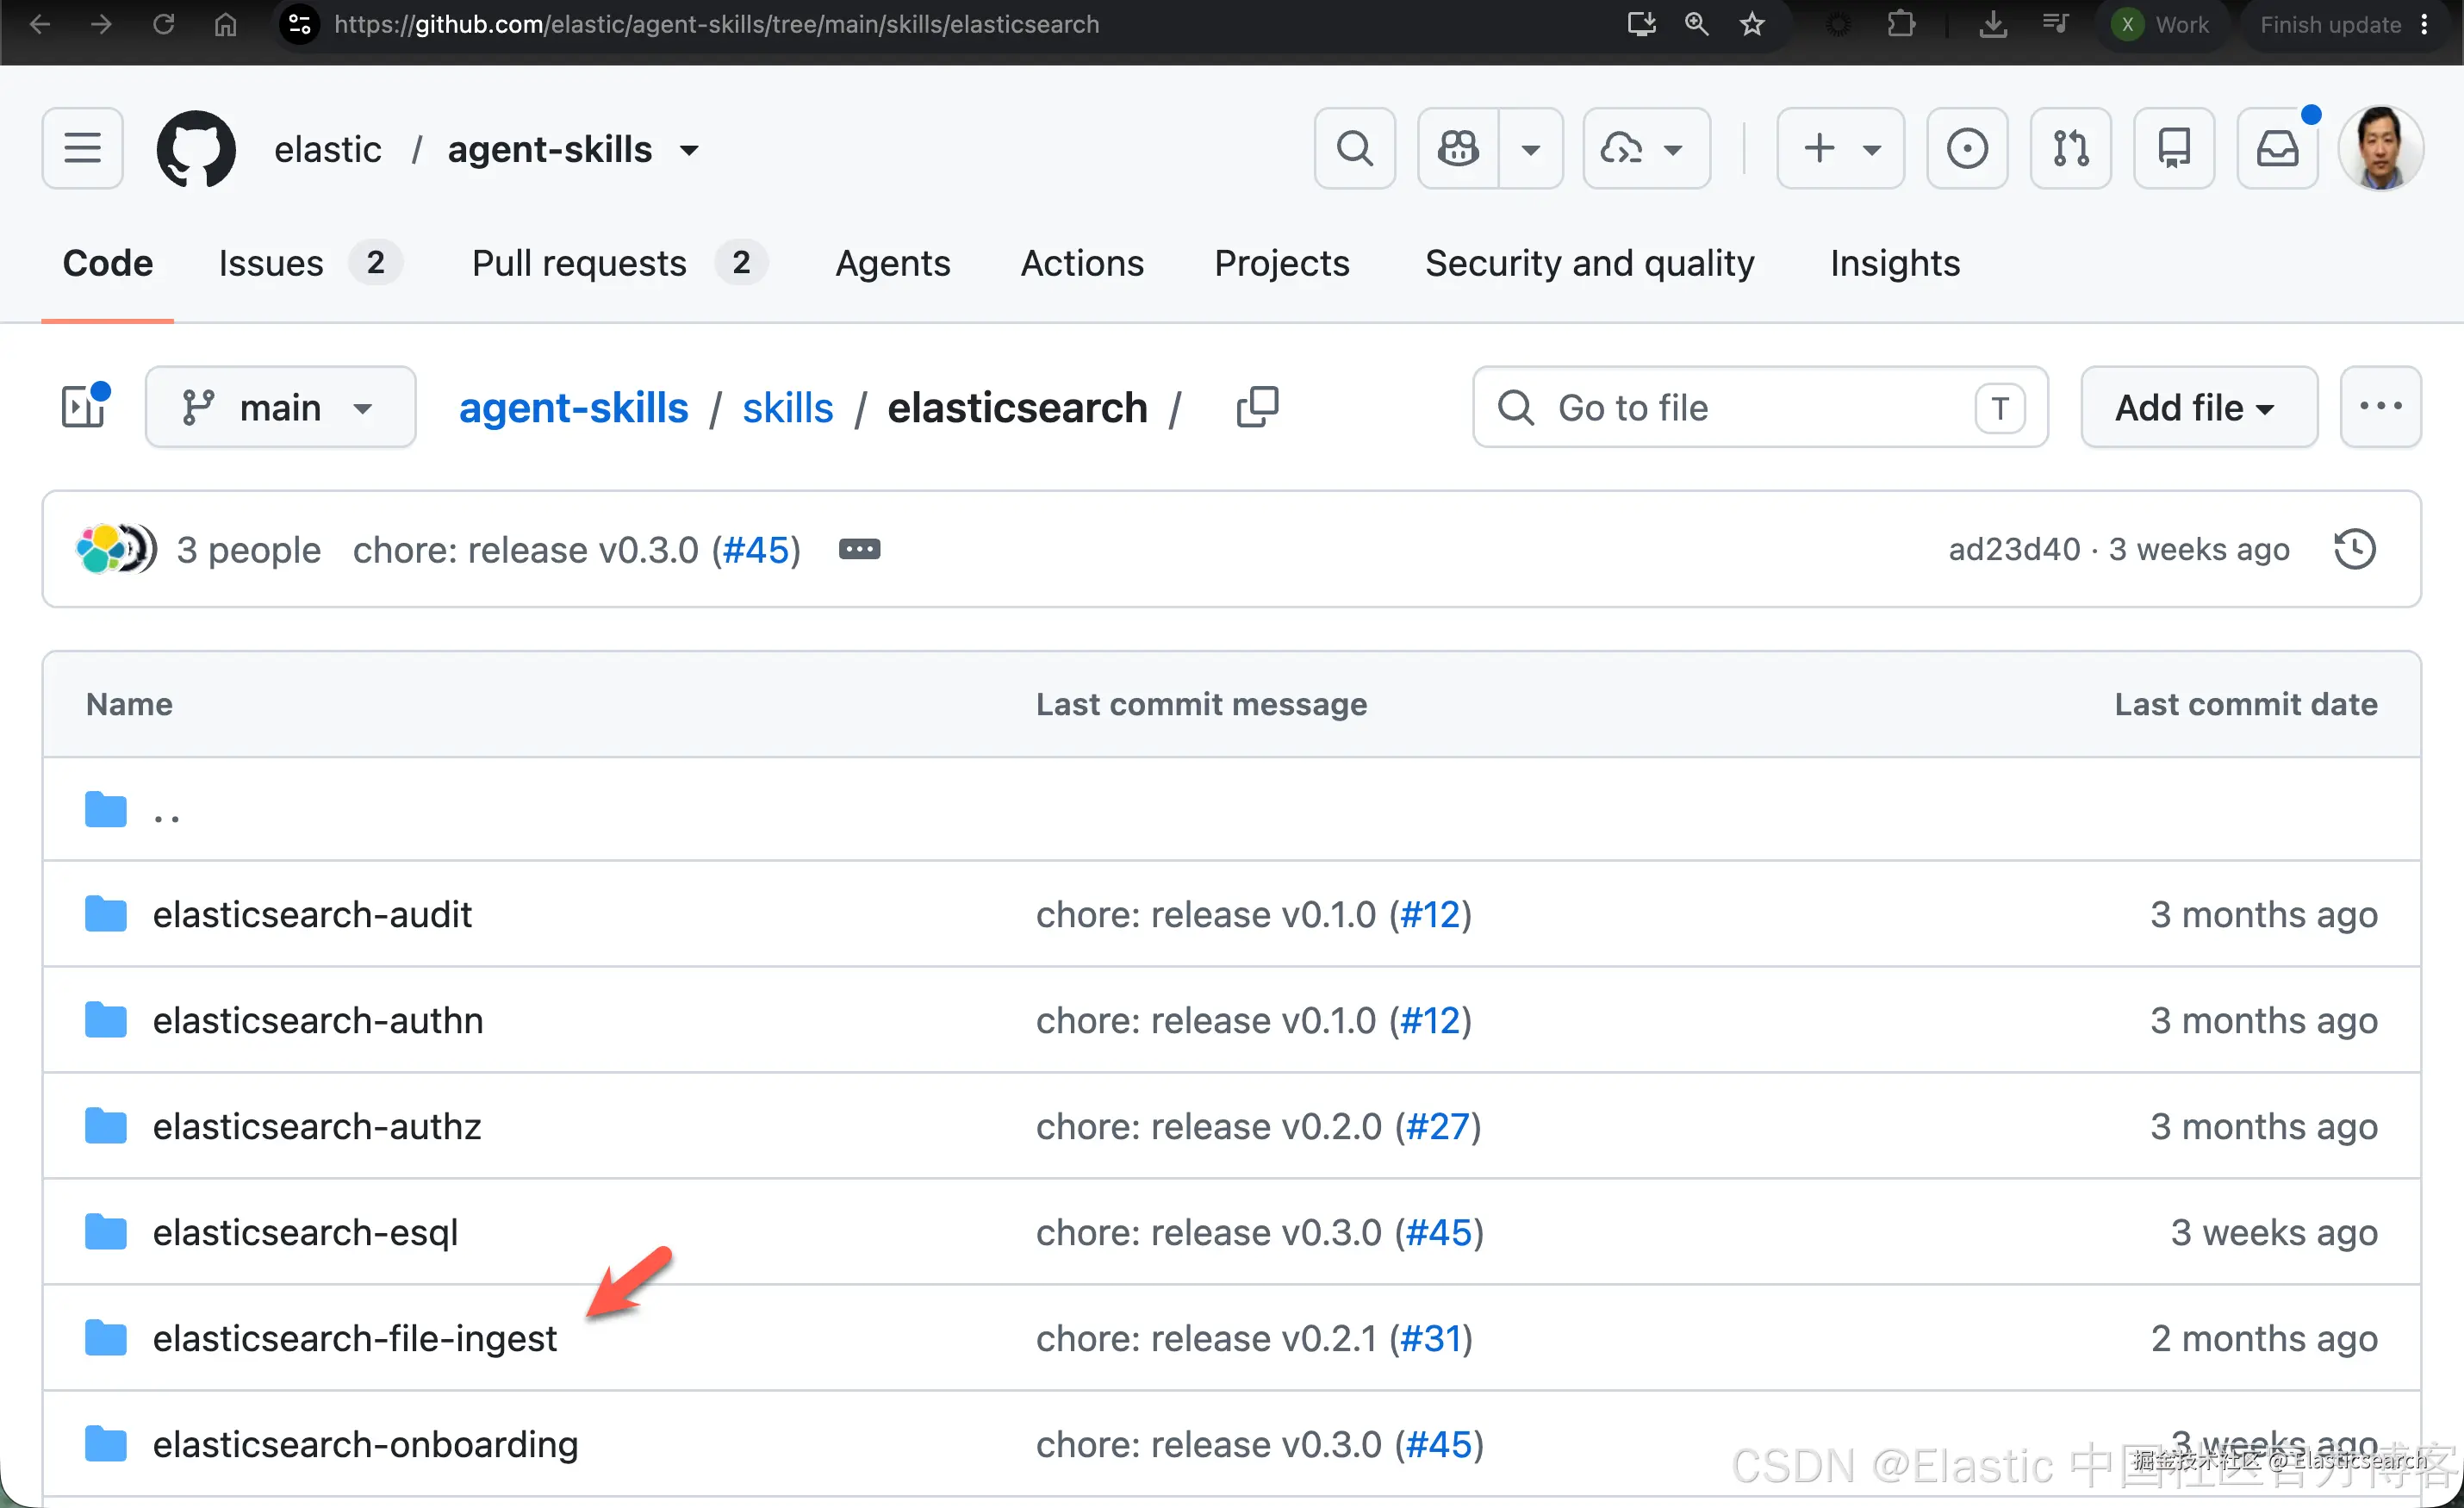Go up to the parent directory row
The image size is (2464, 1508).
pyautogui.click(x=1231, y=809)
